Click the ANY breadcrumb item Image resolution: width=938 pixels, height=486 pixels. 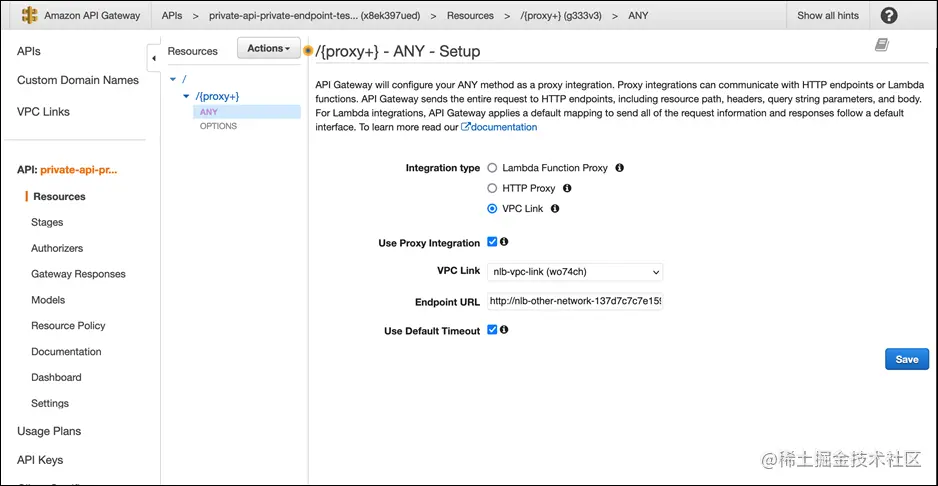coord(638,16)
